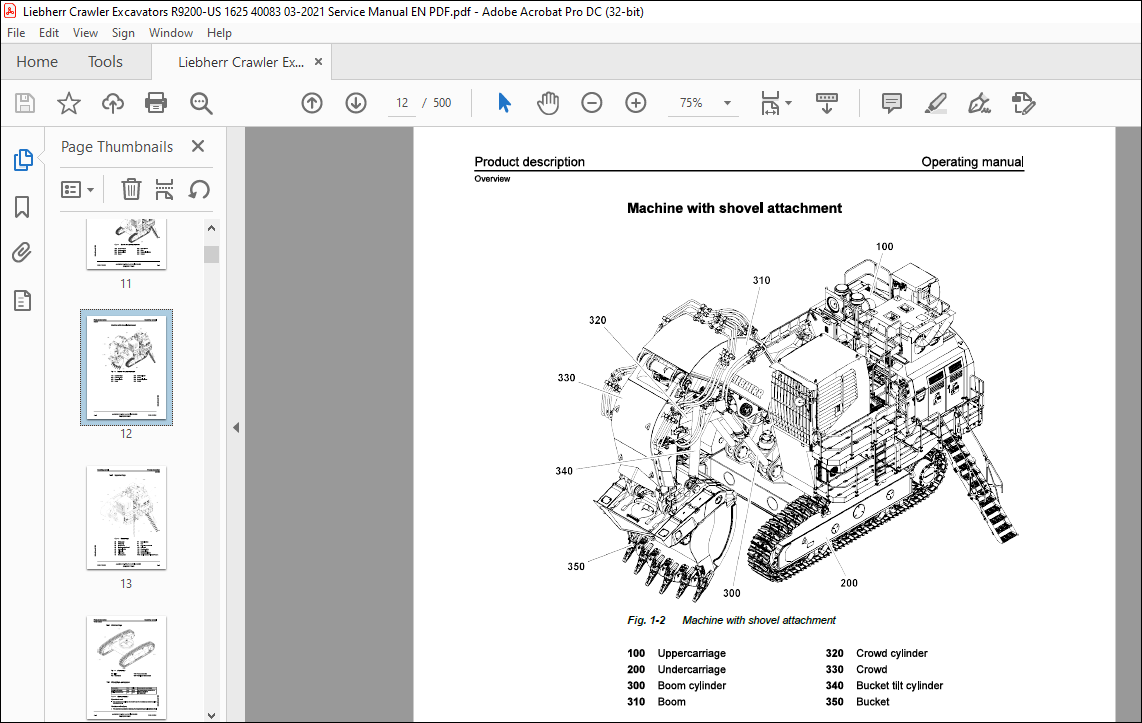1142x723 pixels.
Task: Switch to the Home tab
Action: [x=37, y=62]
